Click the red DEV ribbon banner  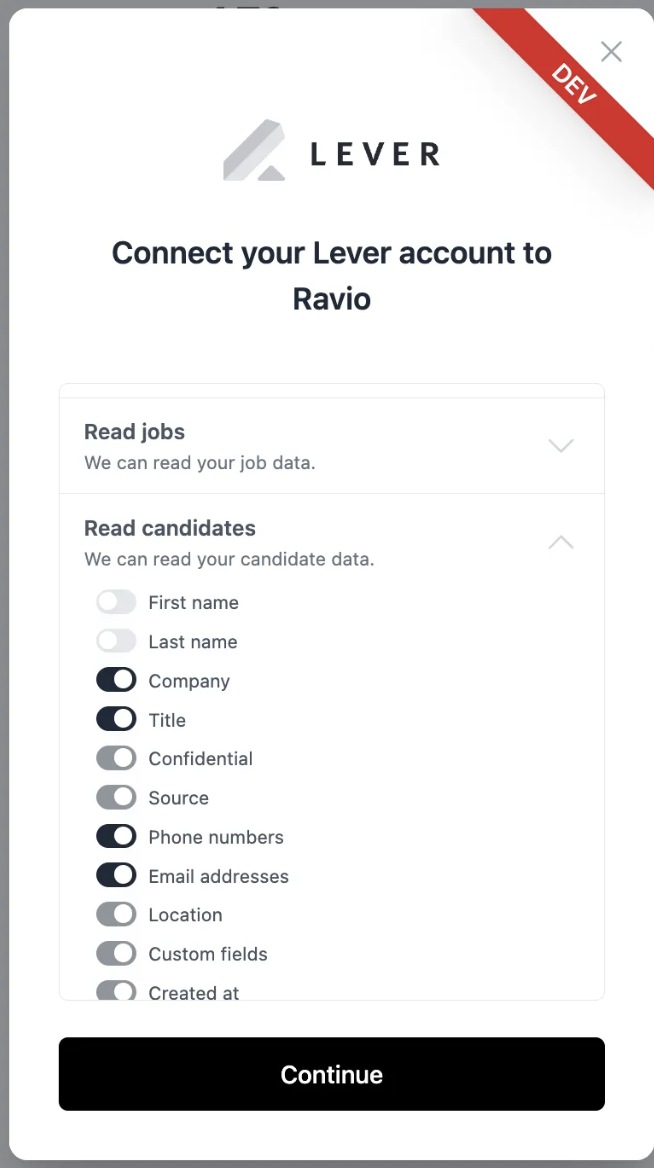coord(574,83)
